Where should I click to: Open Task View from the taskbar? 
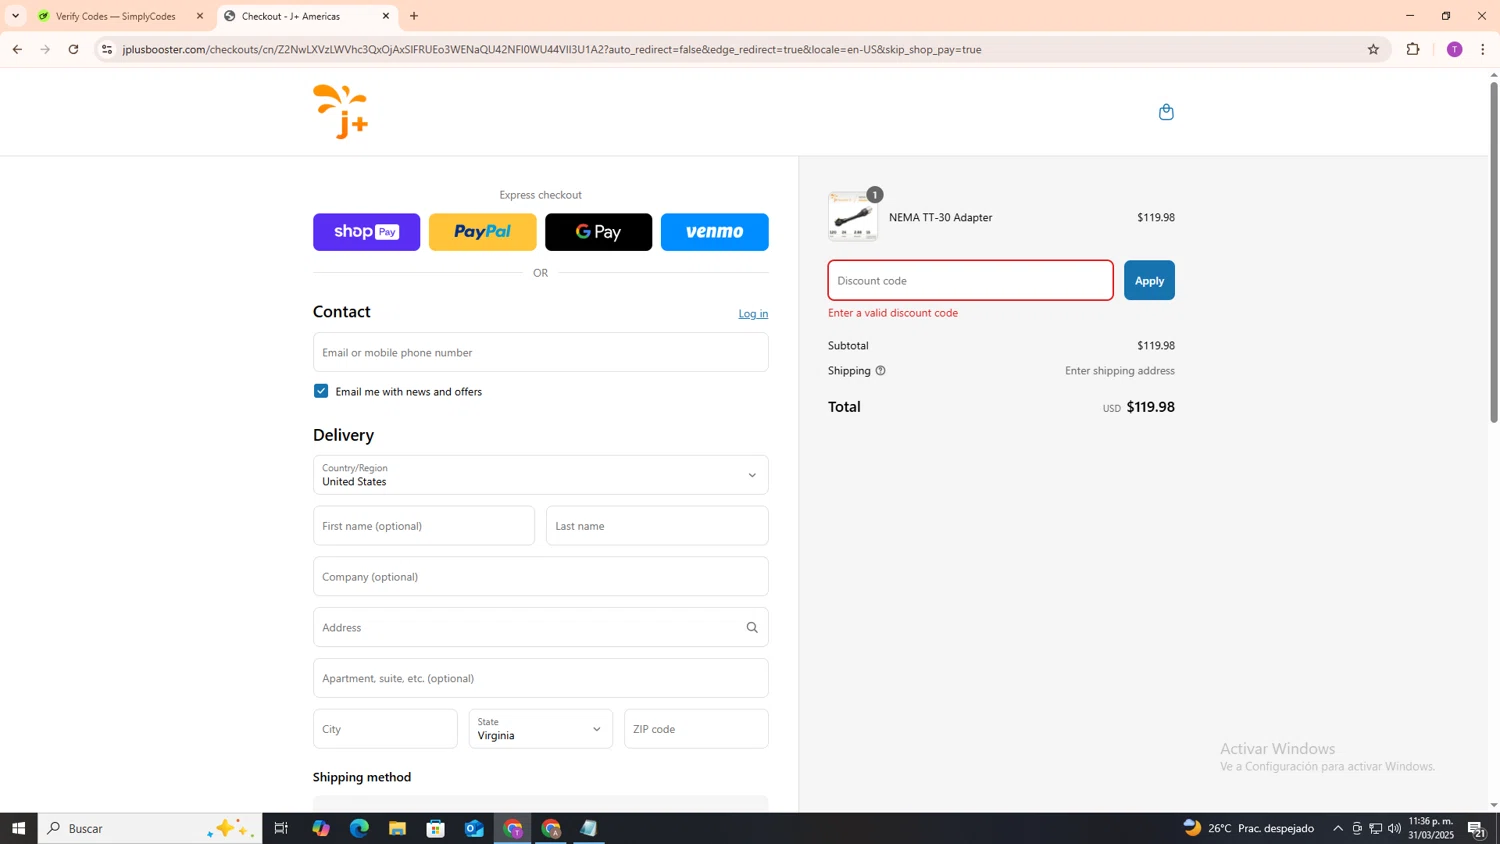pos(281,828)
